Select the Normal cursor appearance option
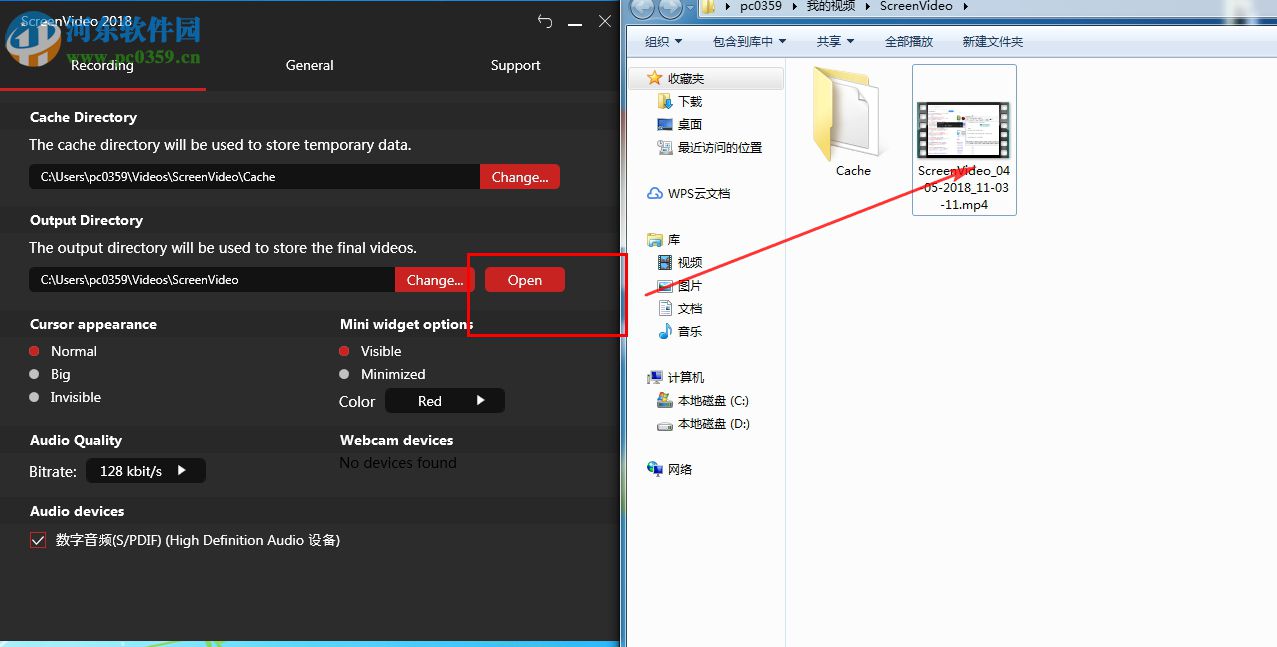 63,351
